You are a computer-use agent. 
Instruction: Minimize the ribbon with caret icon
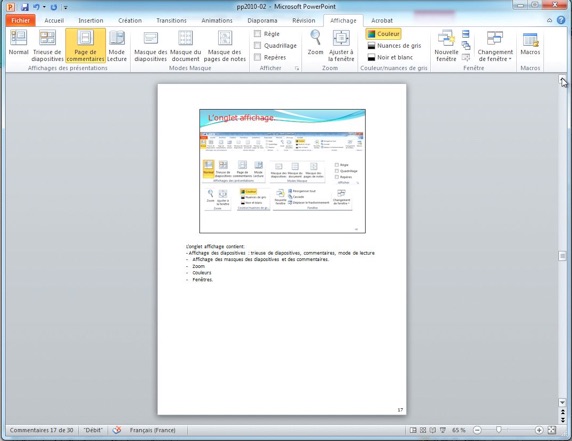tap(549, 20)
